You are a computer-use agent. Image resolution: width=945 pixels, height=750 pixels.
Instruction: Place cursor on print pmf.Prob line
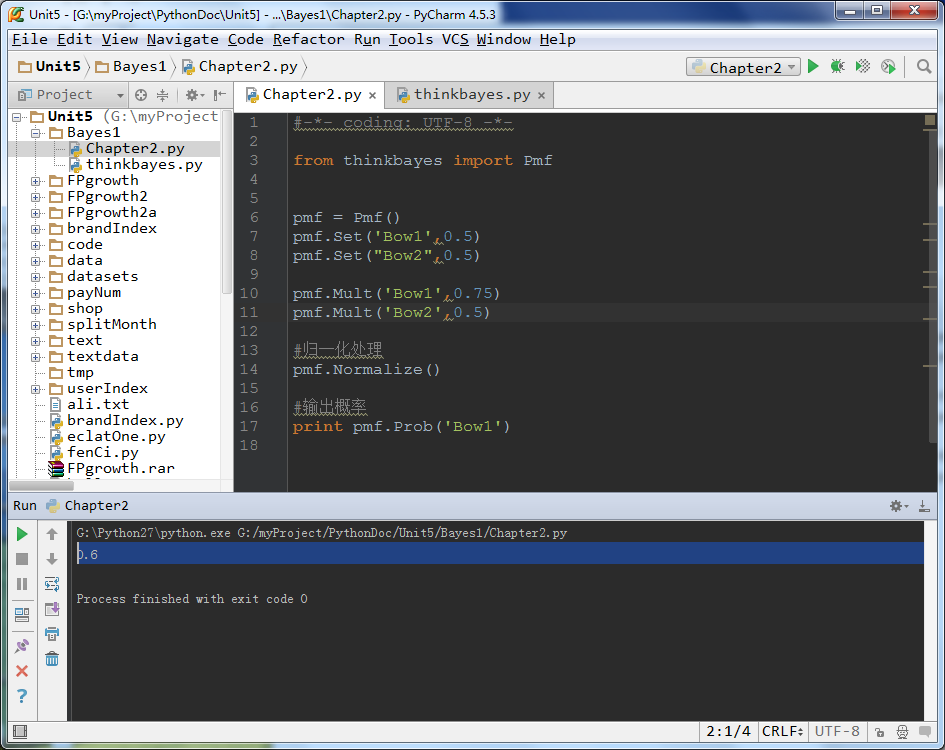401,427
